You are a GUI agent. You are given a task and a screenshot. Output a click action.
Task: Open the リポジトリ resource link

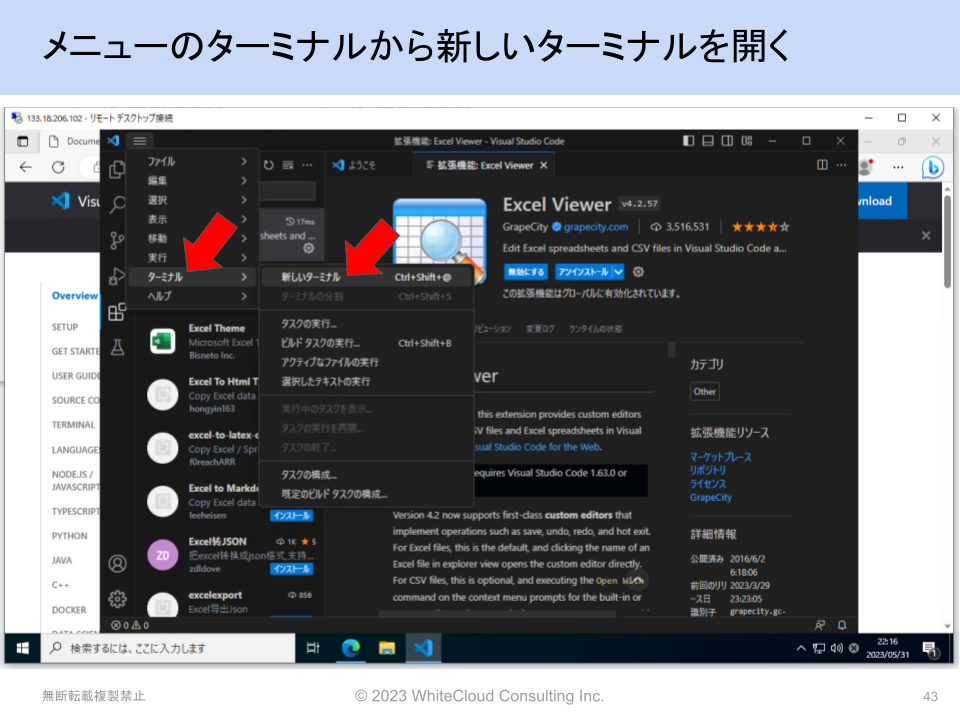coord(708,470)
